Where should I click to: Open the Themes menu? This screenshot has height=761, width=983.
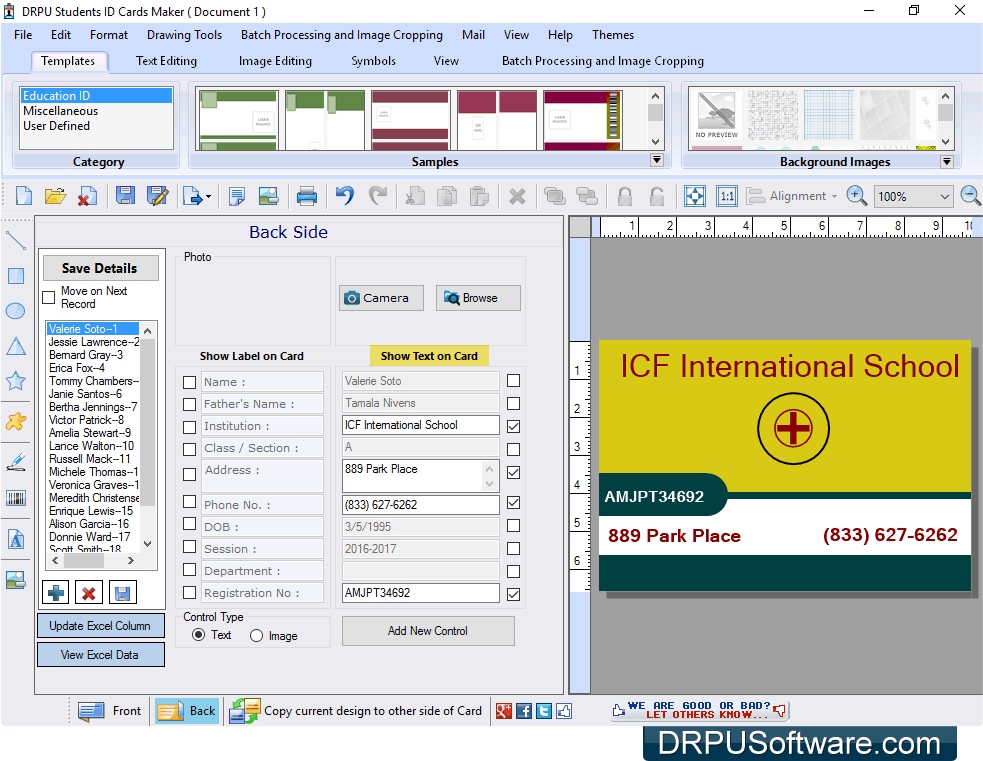pos(612,35)
